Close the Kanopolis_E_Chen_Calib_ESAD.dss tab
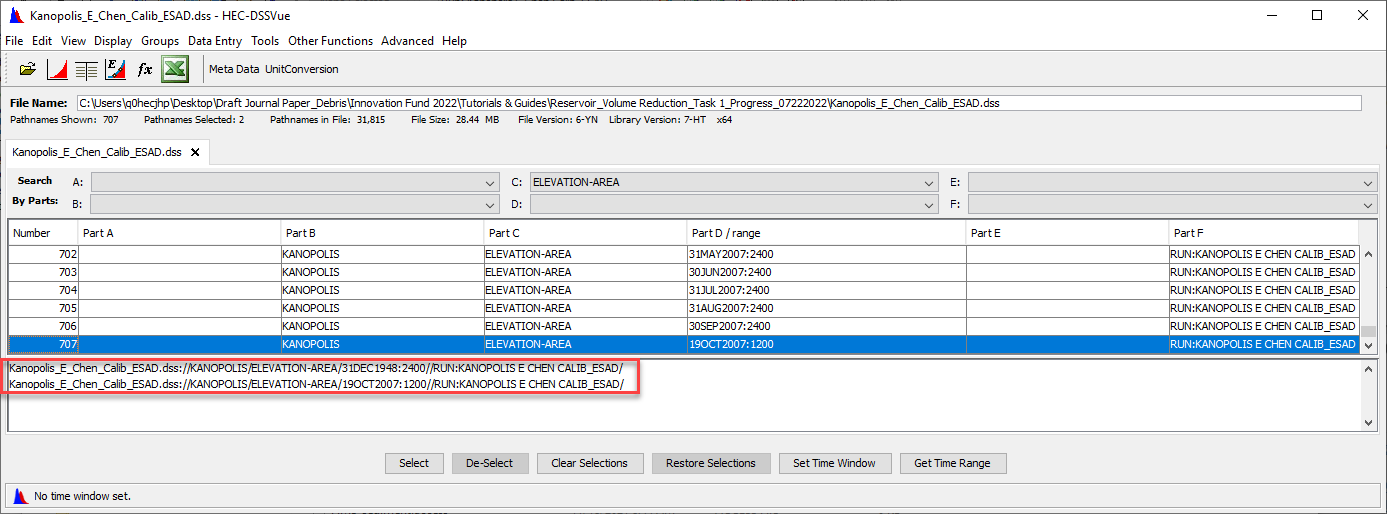The image size is (1387, 514). 195,152
